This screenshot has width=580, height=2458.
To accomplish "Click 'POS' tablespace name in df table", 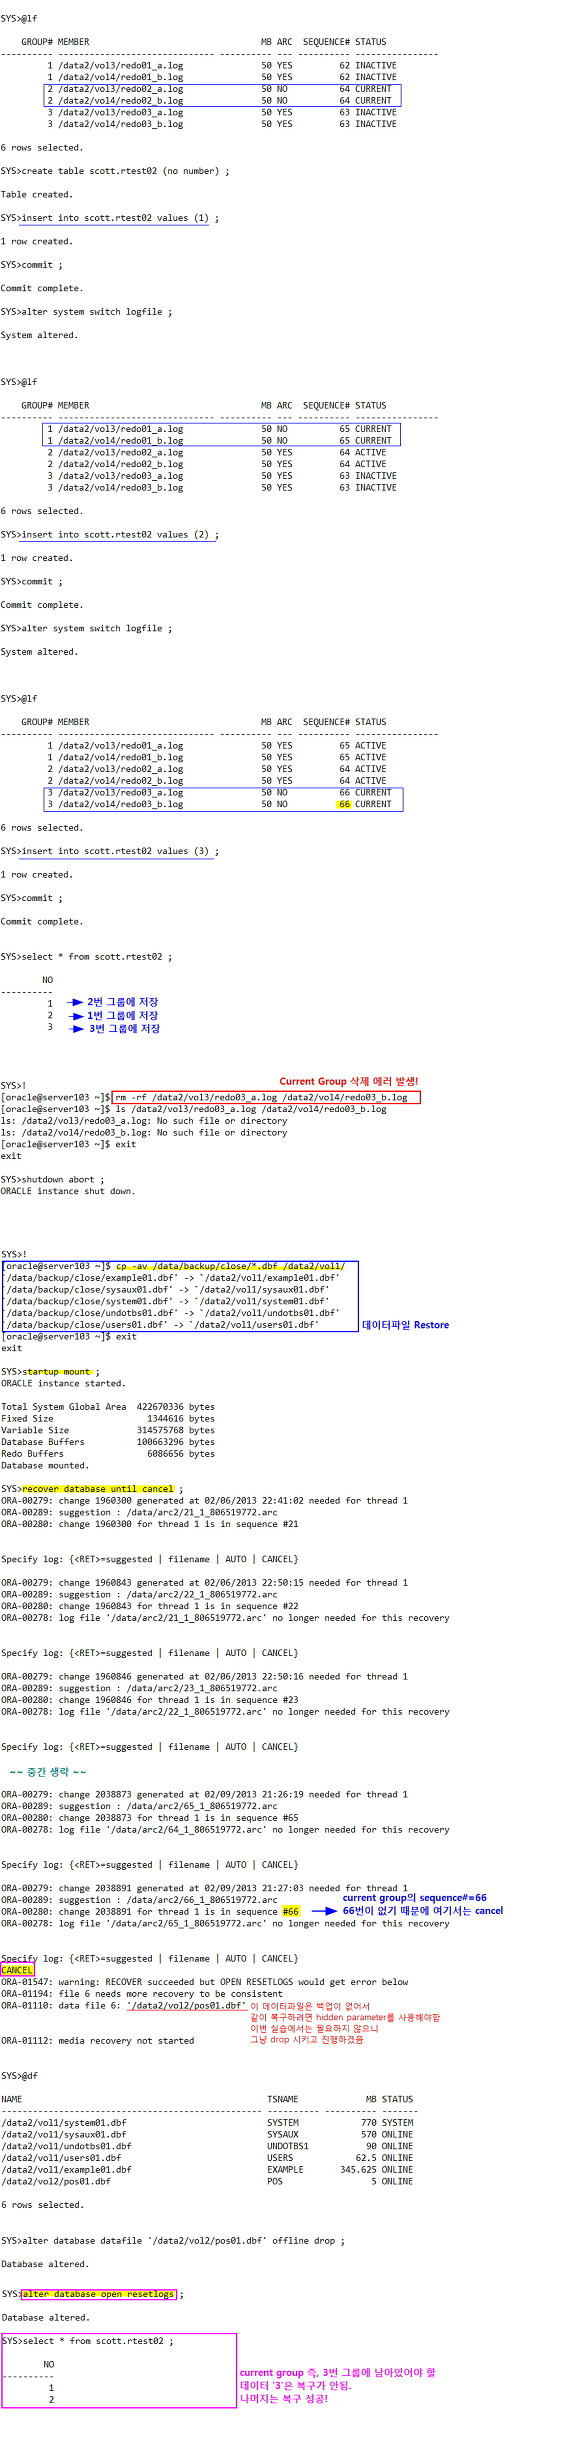I will click(x=275, y=2183).
